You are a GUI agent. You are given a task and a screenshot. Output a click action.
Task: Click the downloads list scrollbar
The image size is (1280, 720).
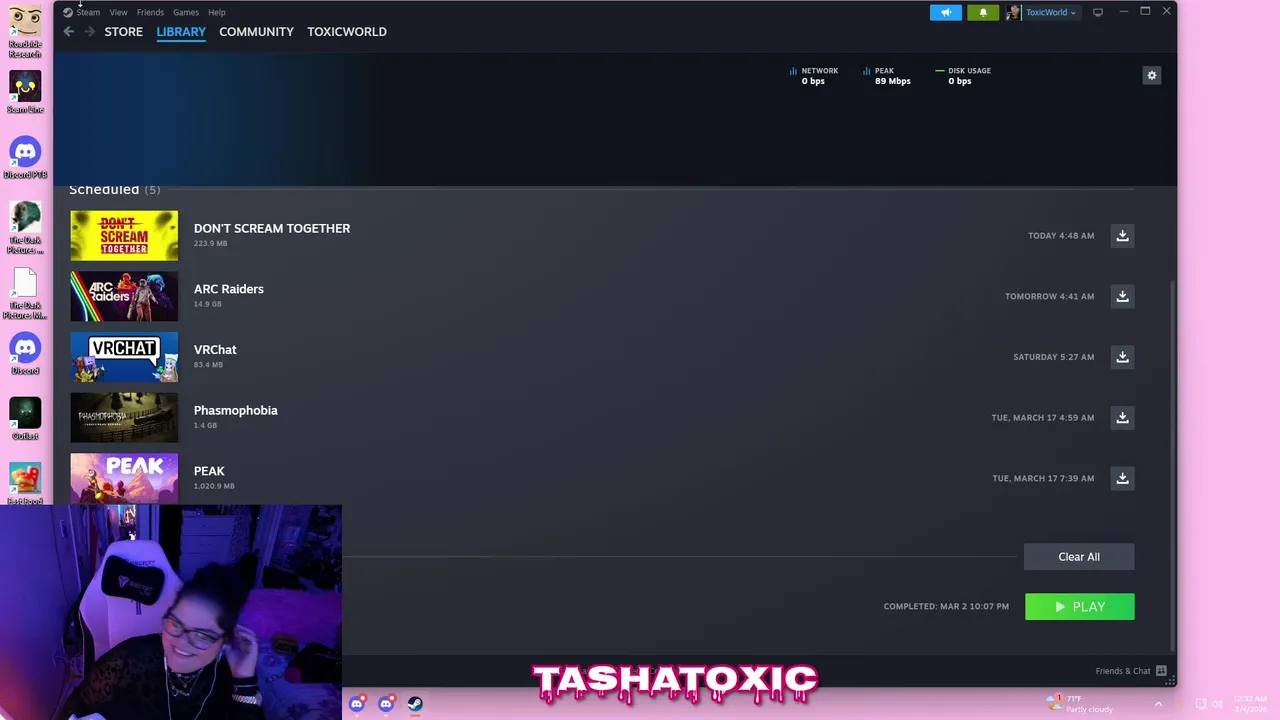click(x=1172, y=465)
